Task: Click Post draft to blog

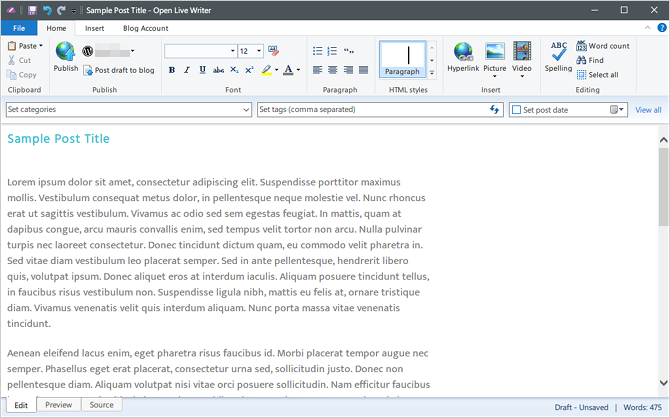Action: (119, 70)
